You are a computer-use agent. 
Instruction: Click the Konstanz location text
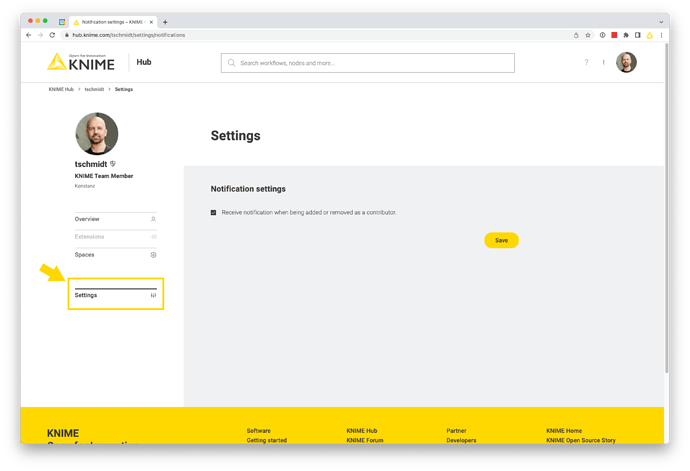(84, 186)
